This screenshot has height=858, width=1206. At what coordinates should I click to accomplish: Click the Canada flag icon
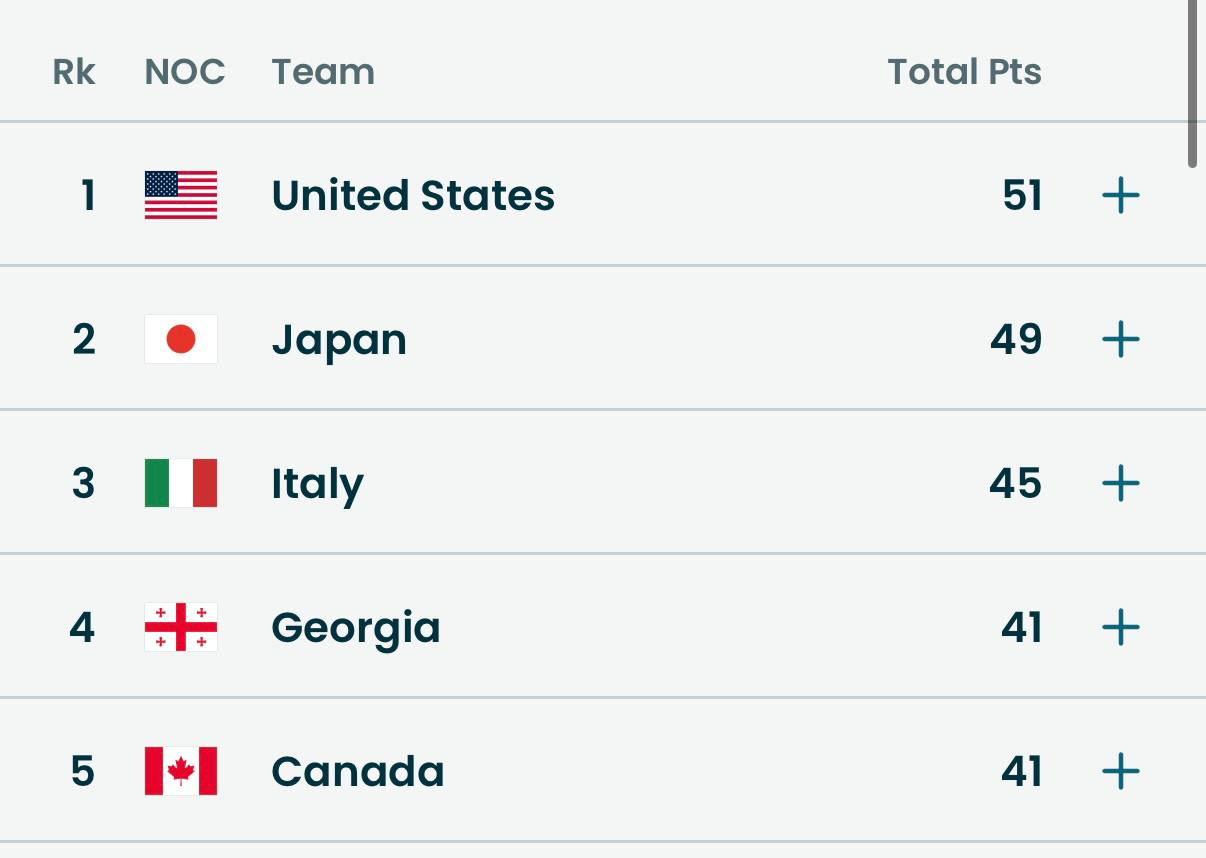point(181,772)
